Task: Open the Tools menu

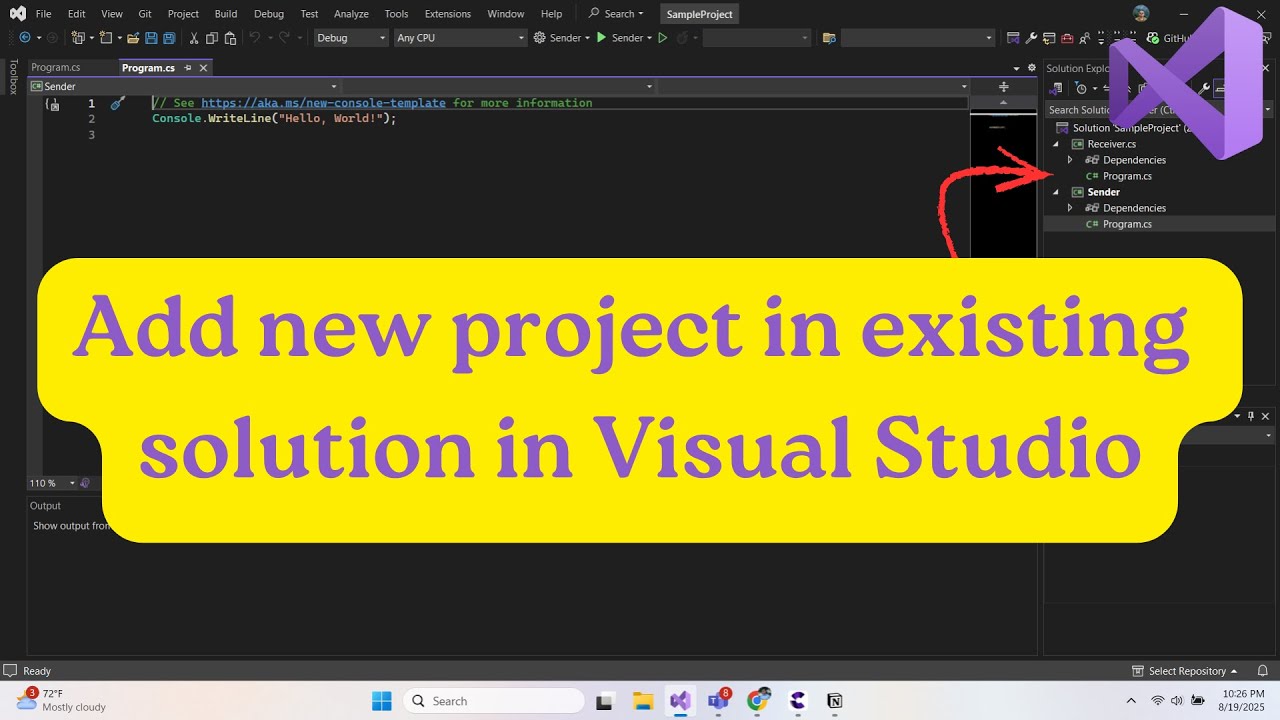Action: [396, 14]
